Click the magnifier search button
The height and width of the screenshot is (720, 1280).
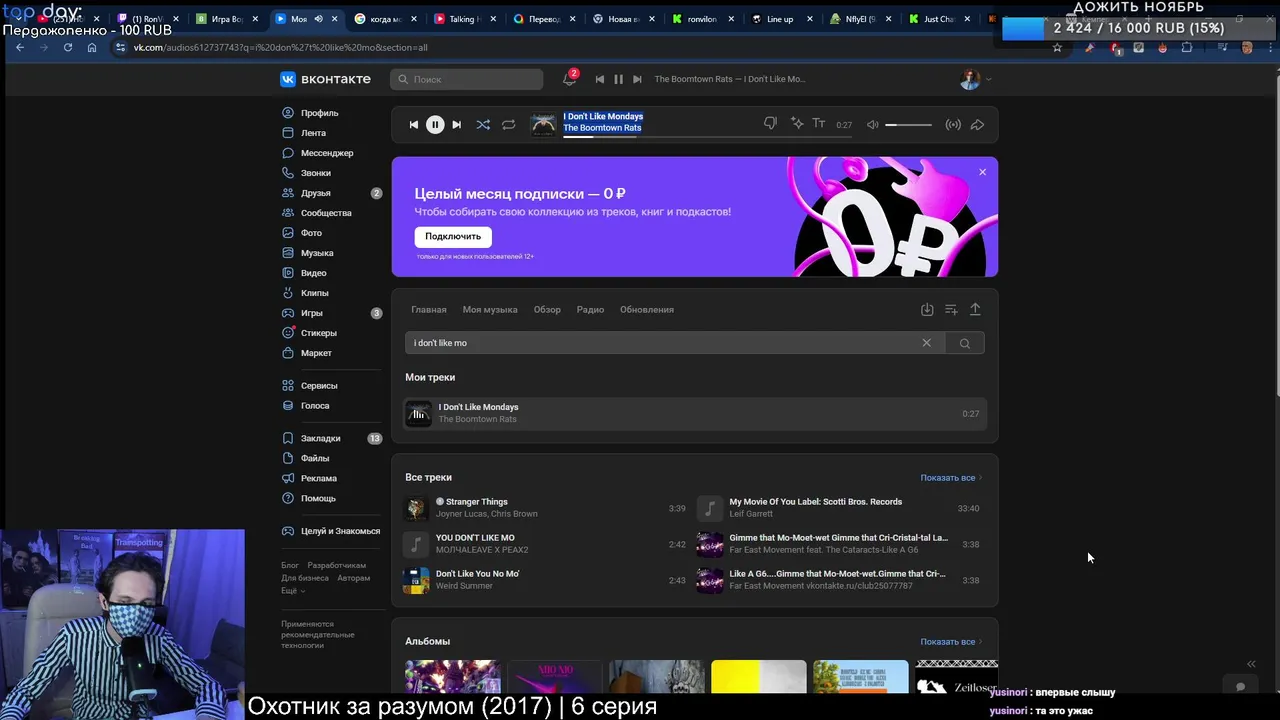965,343
